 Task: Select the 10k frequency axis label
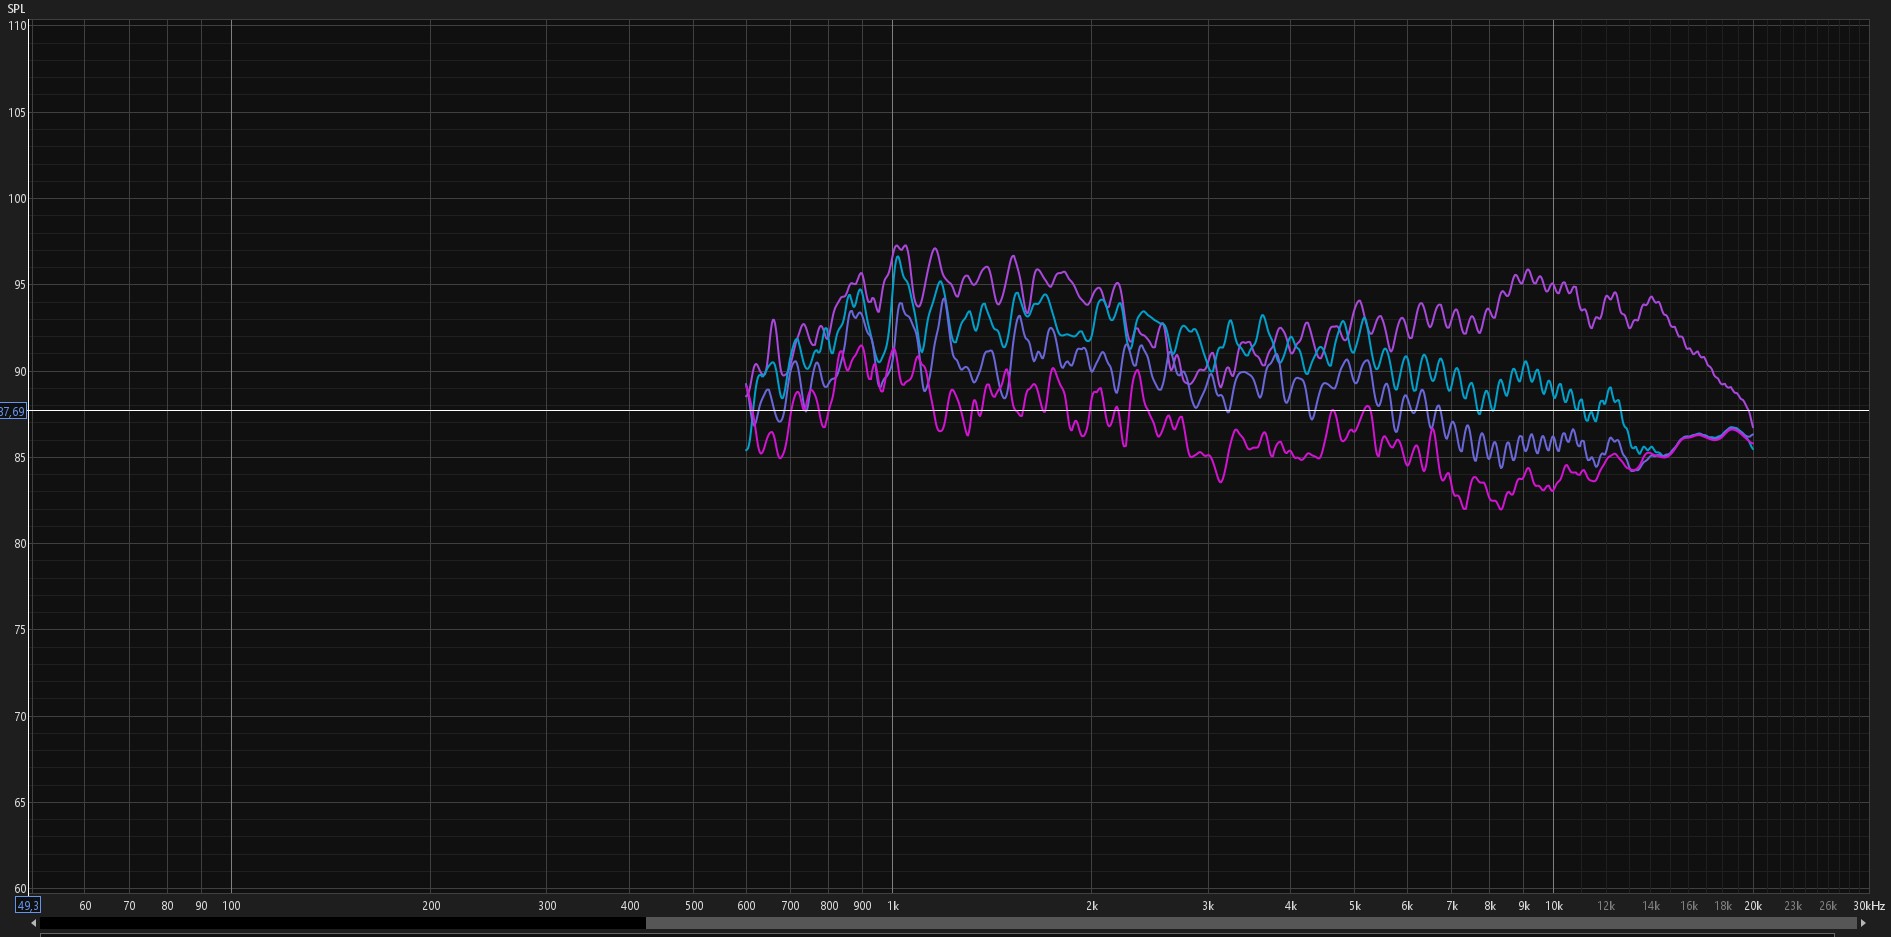pyautogui.click(x=1554, y=906)
